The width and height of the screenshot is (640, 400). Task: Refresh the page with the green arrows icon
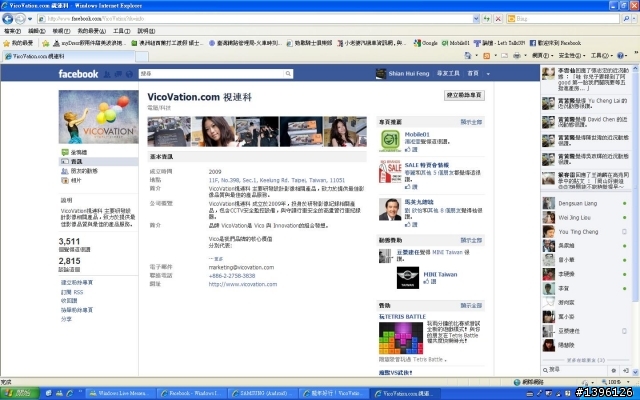point(487,19)
